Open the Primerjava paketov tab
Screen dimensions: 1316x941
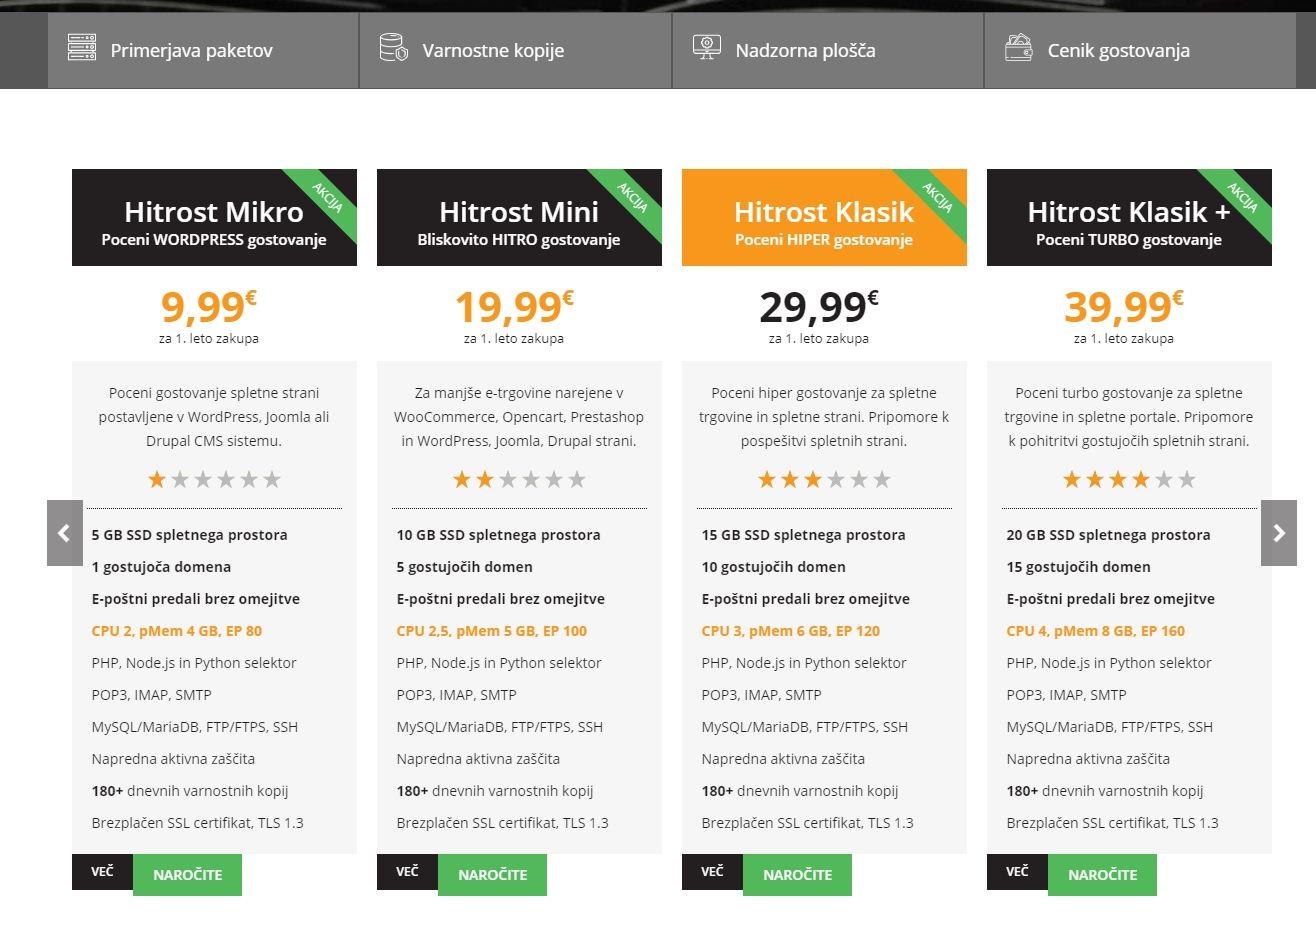[x=203, y=50]
